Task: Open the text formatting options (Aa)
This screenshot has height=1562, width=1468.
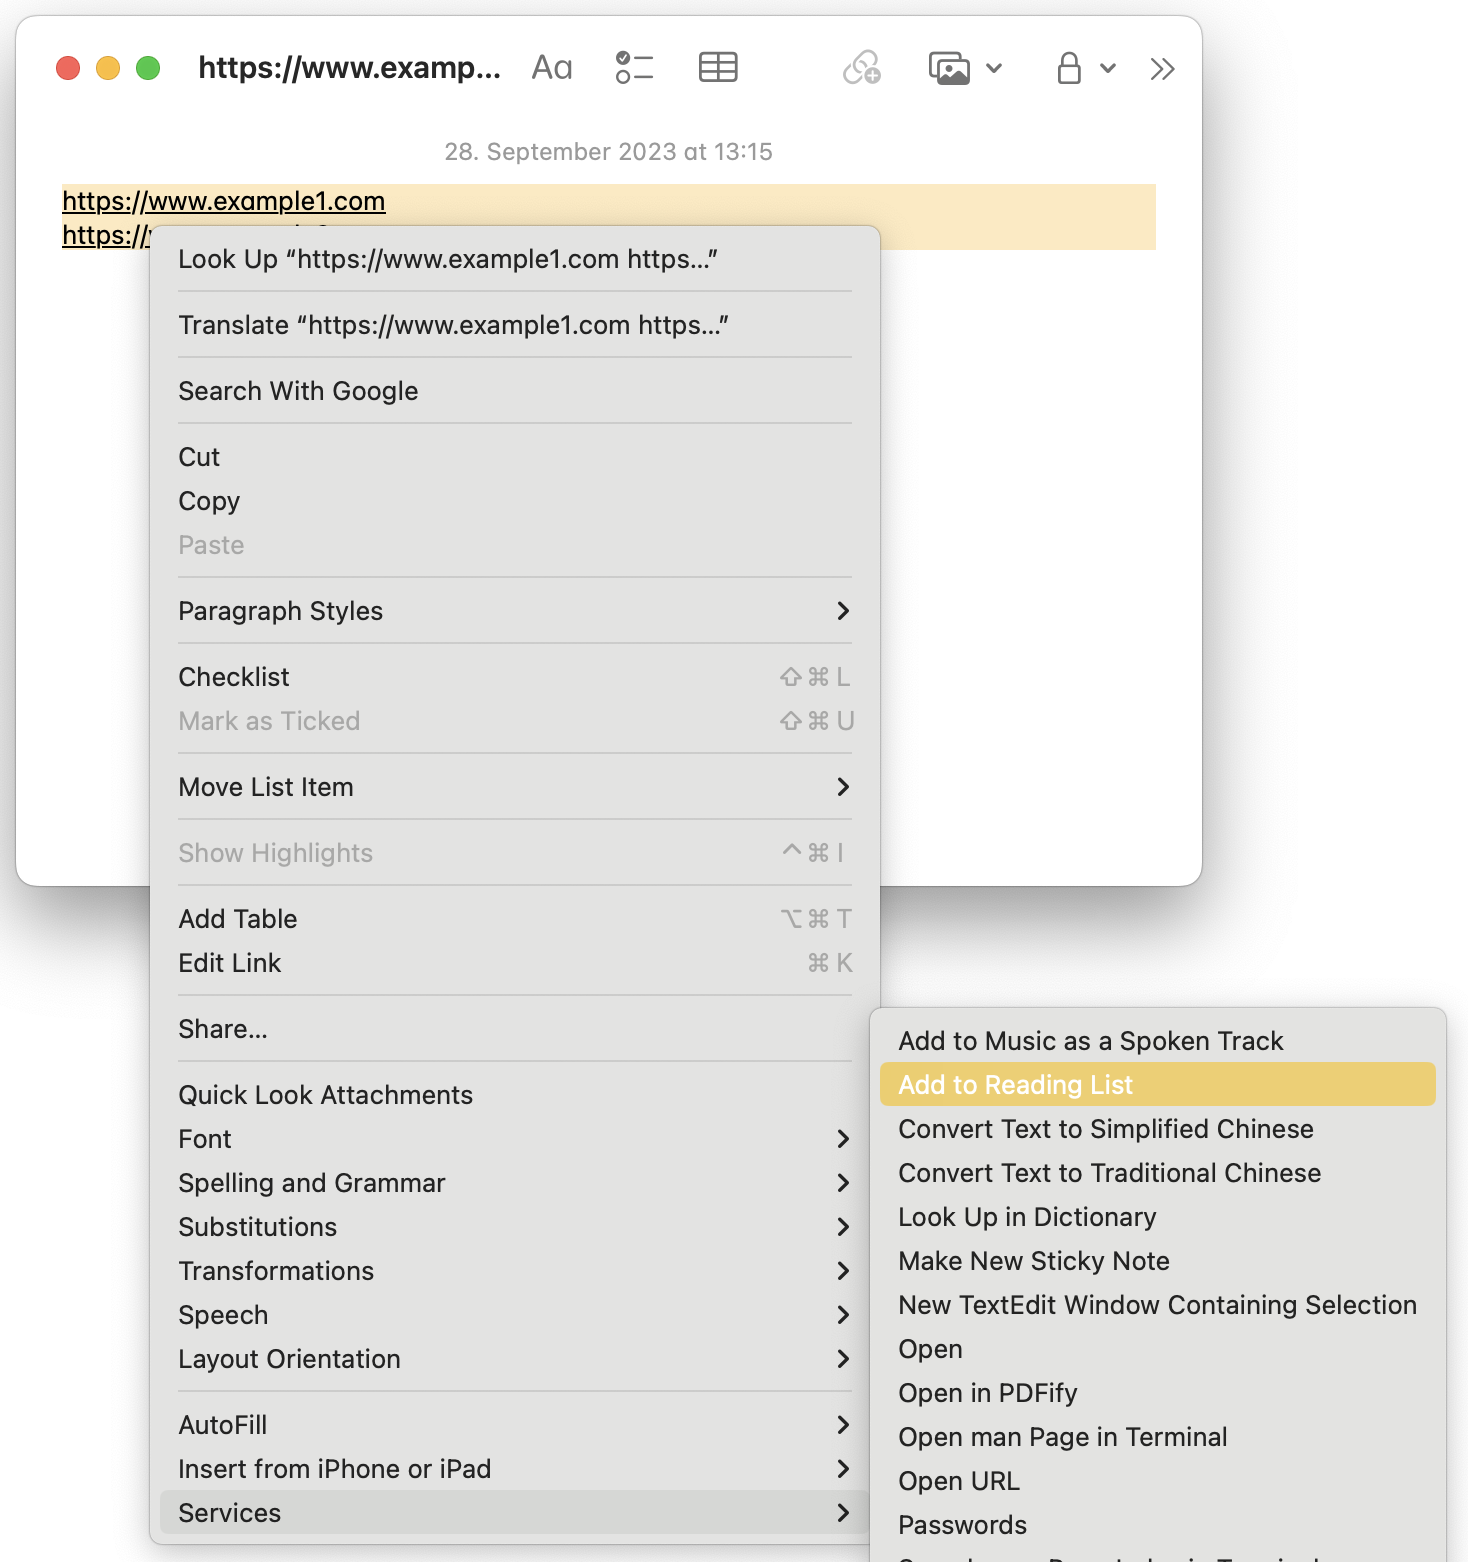Action: pyautogui.click(x=551, y=67)
